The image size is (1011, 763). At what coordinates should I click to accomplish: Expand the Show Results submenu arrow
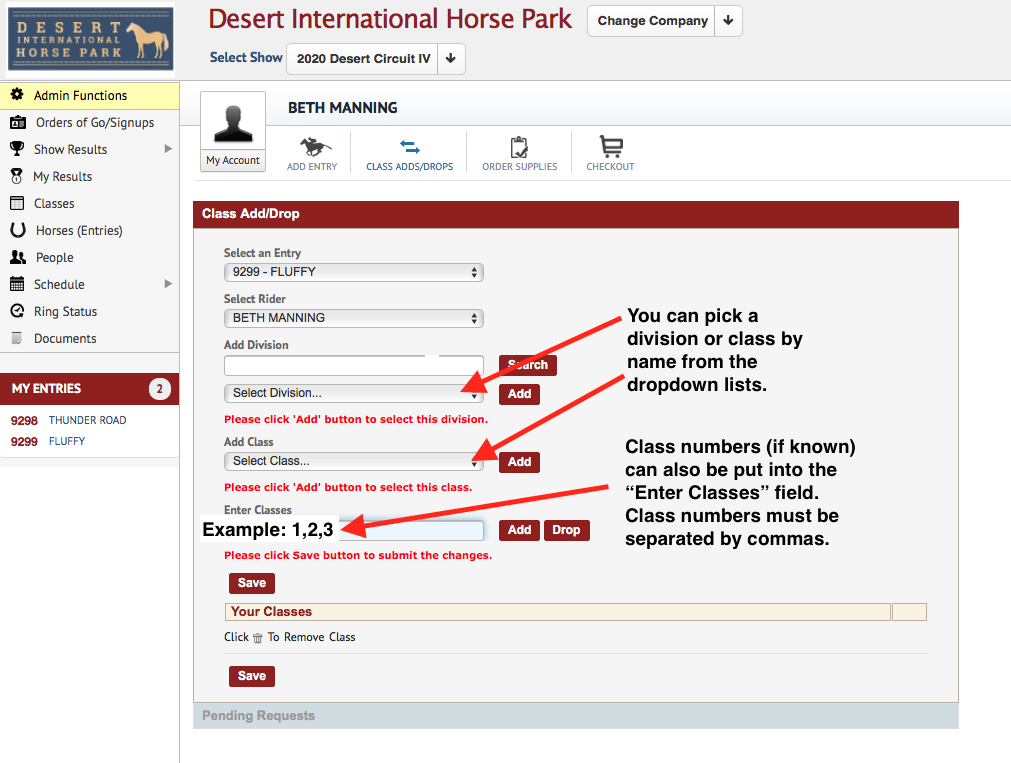(168, 149)
